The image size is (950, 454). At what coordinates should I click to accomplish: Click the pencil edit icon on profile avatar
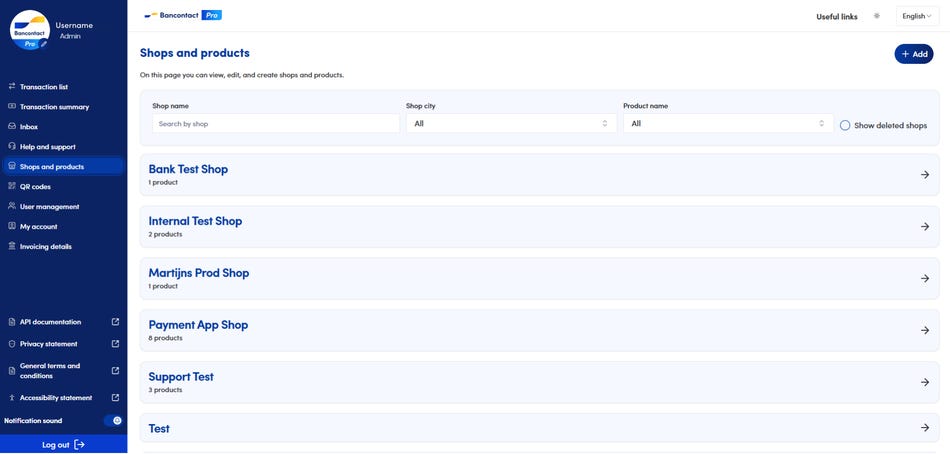coord(44,44)
